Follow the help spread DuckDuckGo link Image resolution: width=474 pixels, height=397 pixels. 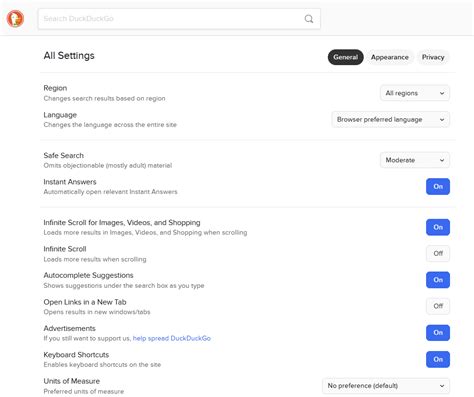tap(172, 338)
